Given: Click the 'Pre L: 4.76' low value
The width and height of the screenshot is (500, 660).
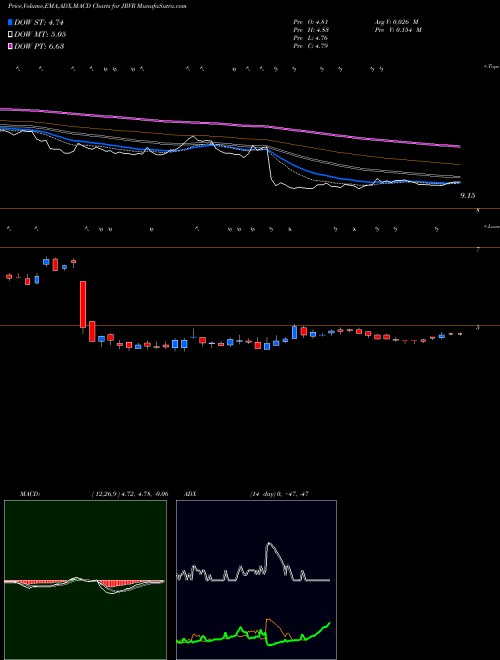Looking at the screenshot, I should (x=311, y=38).
